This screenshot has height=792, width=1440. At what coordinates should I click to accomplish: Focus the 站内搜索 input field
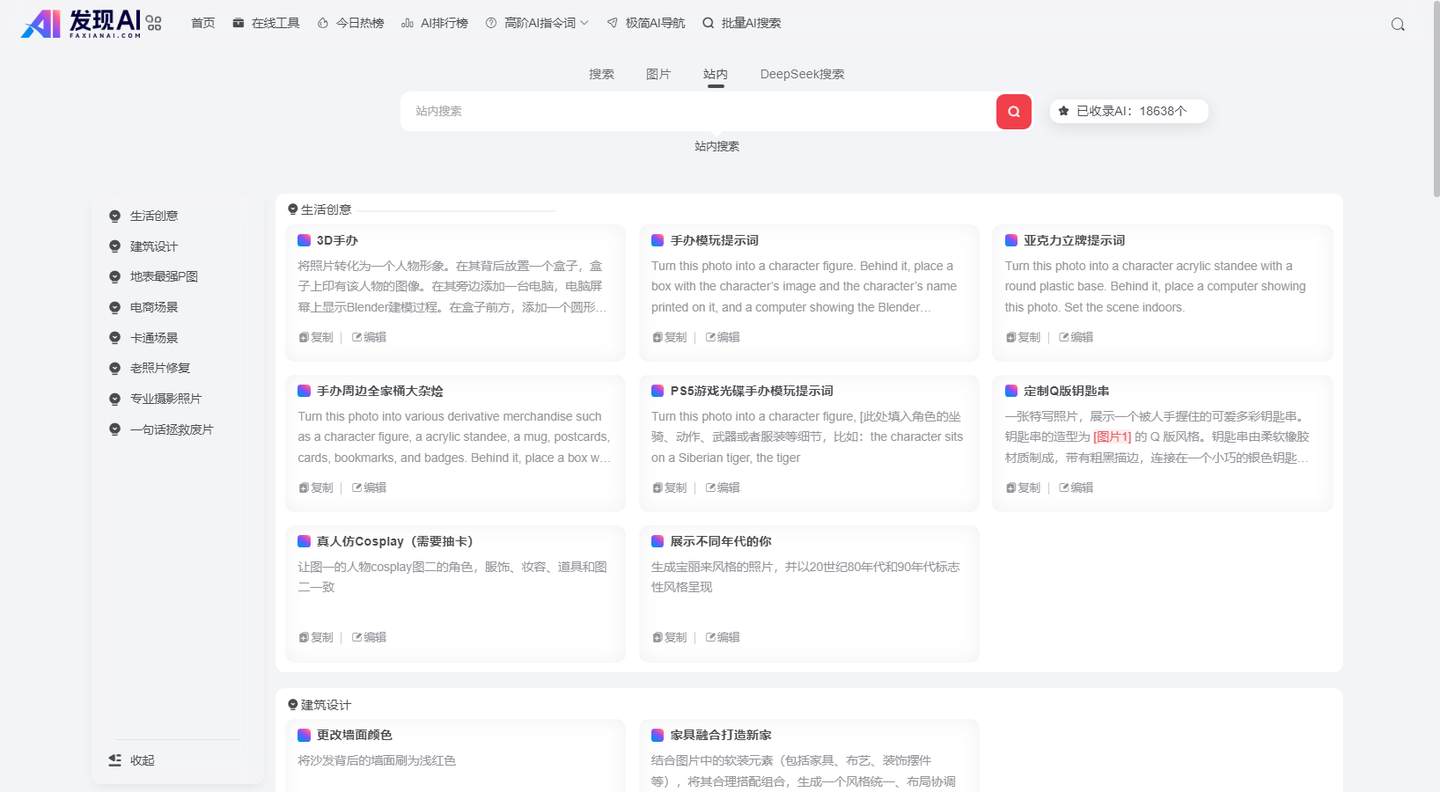point(698,111)
